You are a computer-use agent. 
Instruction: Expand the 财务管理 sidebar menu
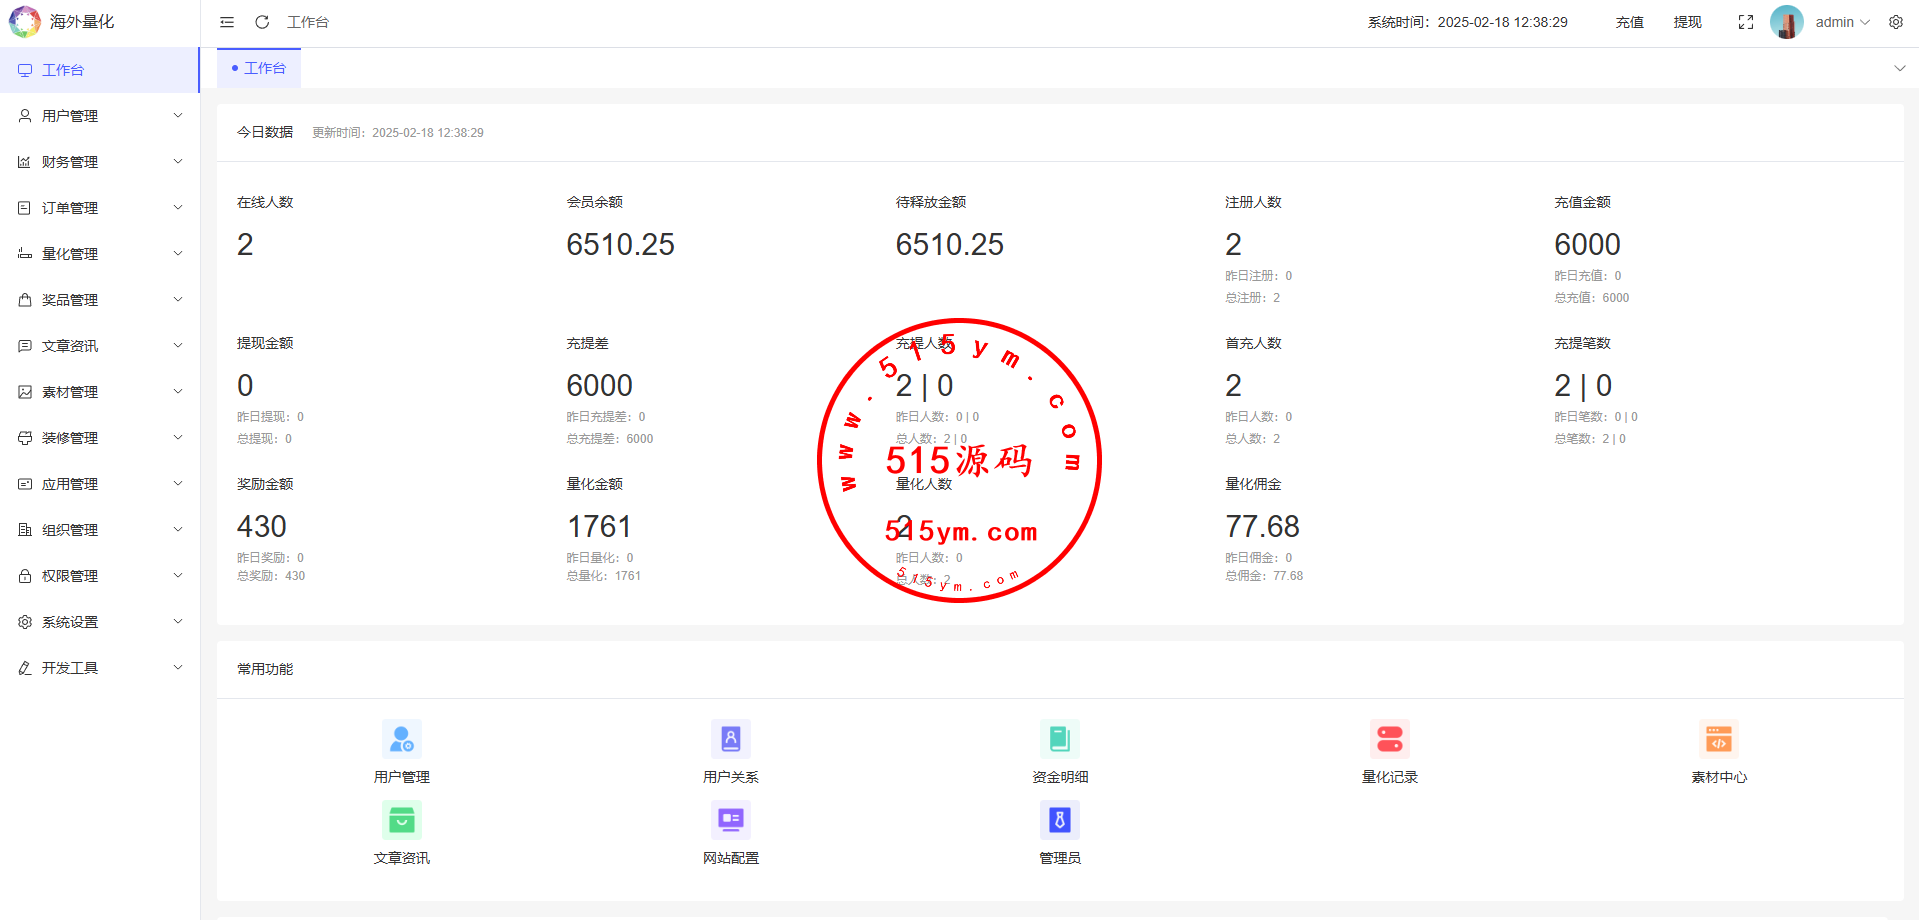pyautogui.click(x=100, y=162)
